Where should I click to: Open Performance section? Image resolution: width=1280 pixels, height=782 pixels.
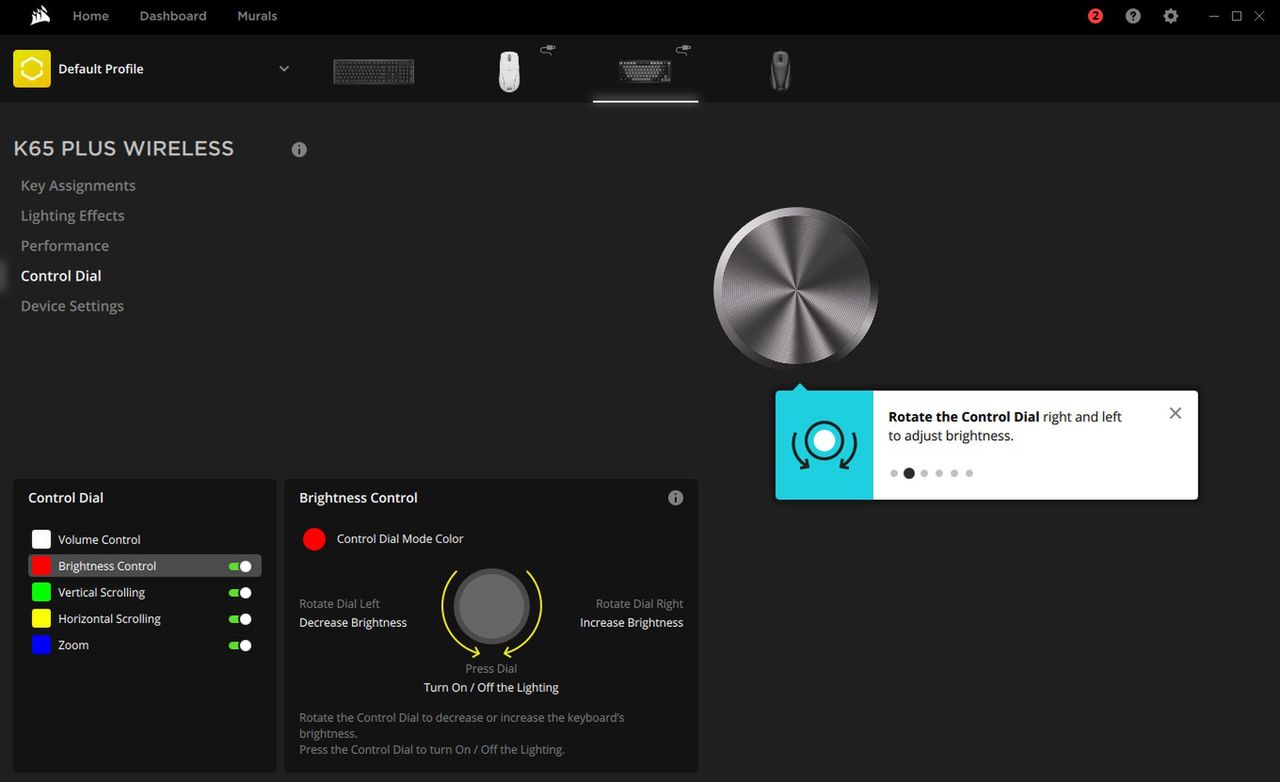[65, 245]
